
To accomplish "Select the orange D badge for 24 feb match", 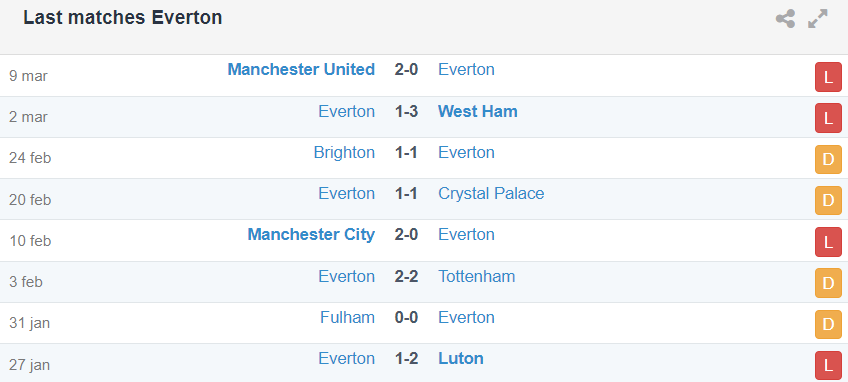I will click(828, 160).
